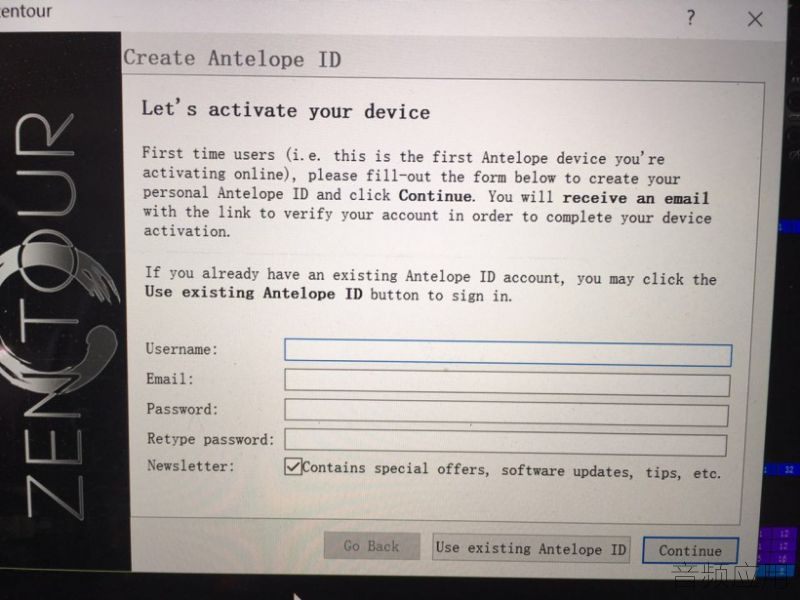Open the help question mark in the title bar

690,18
